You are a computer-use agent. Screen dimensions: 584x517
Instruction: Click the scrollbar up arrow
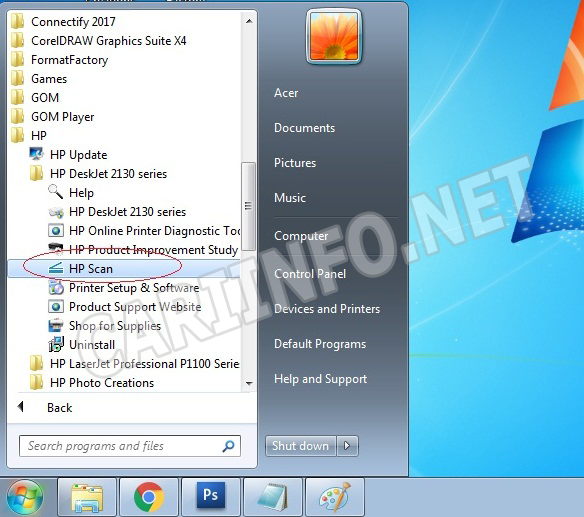(249, 21)
